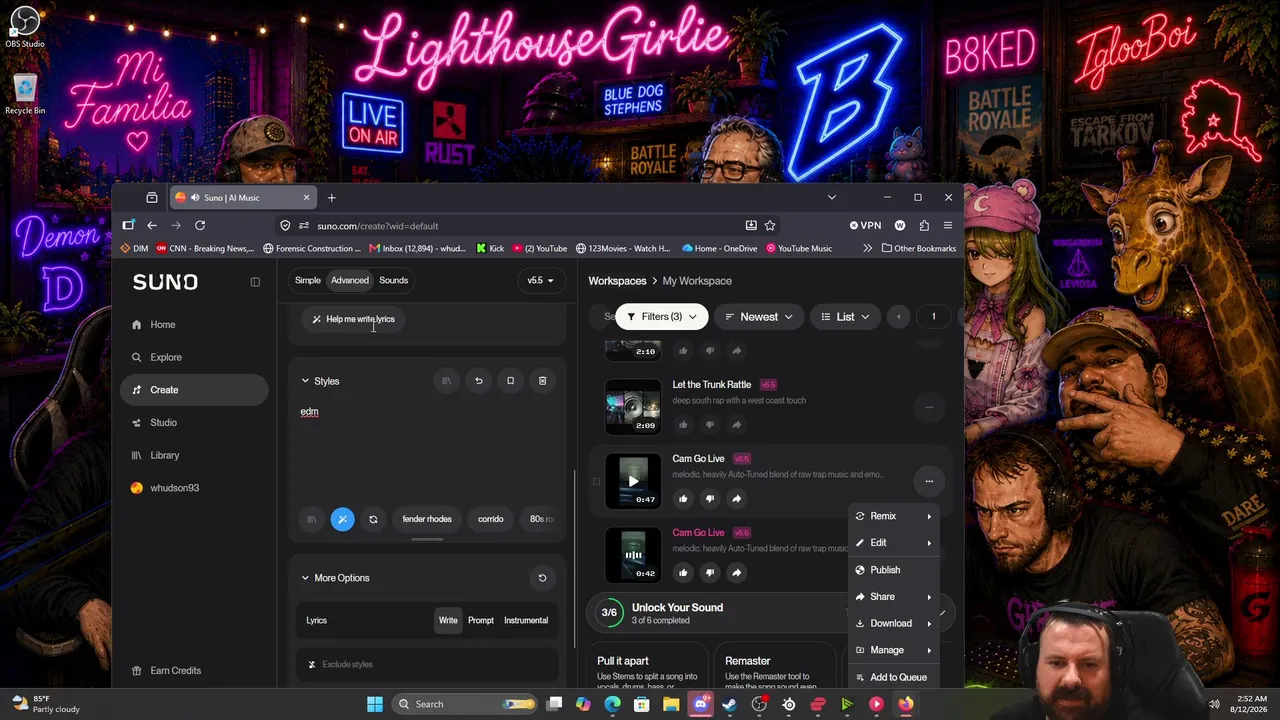
Task: Like the Cam Go Live 0:42 song
Action: pos(683,572)
